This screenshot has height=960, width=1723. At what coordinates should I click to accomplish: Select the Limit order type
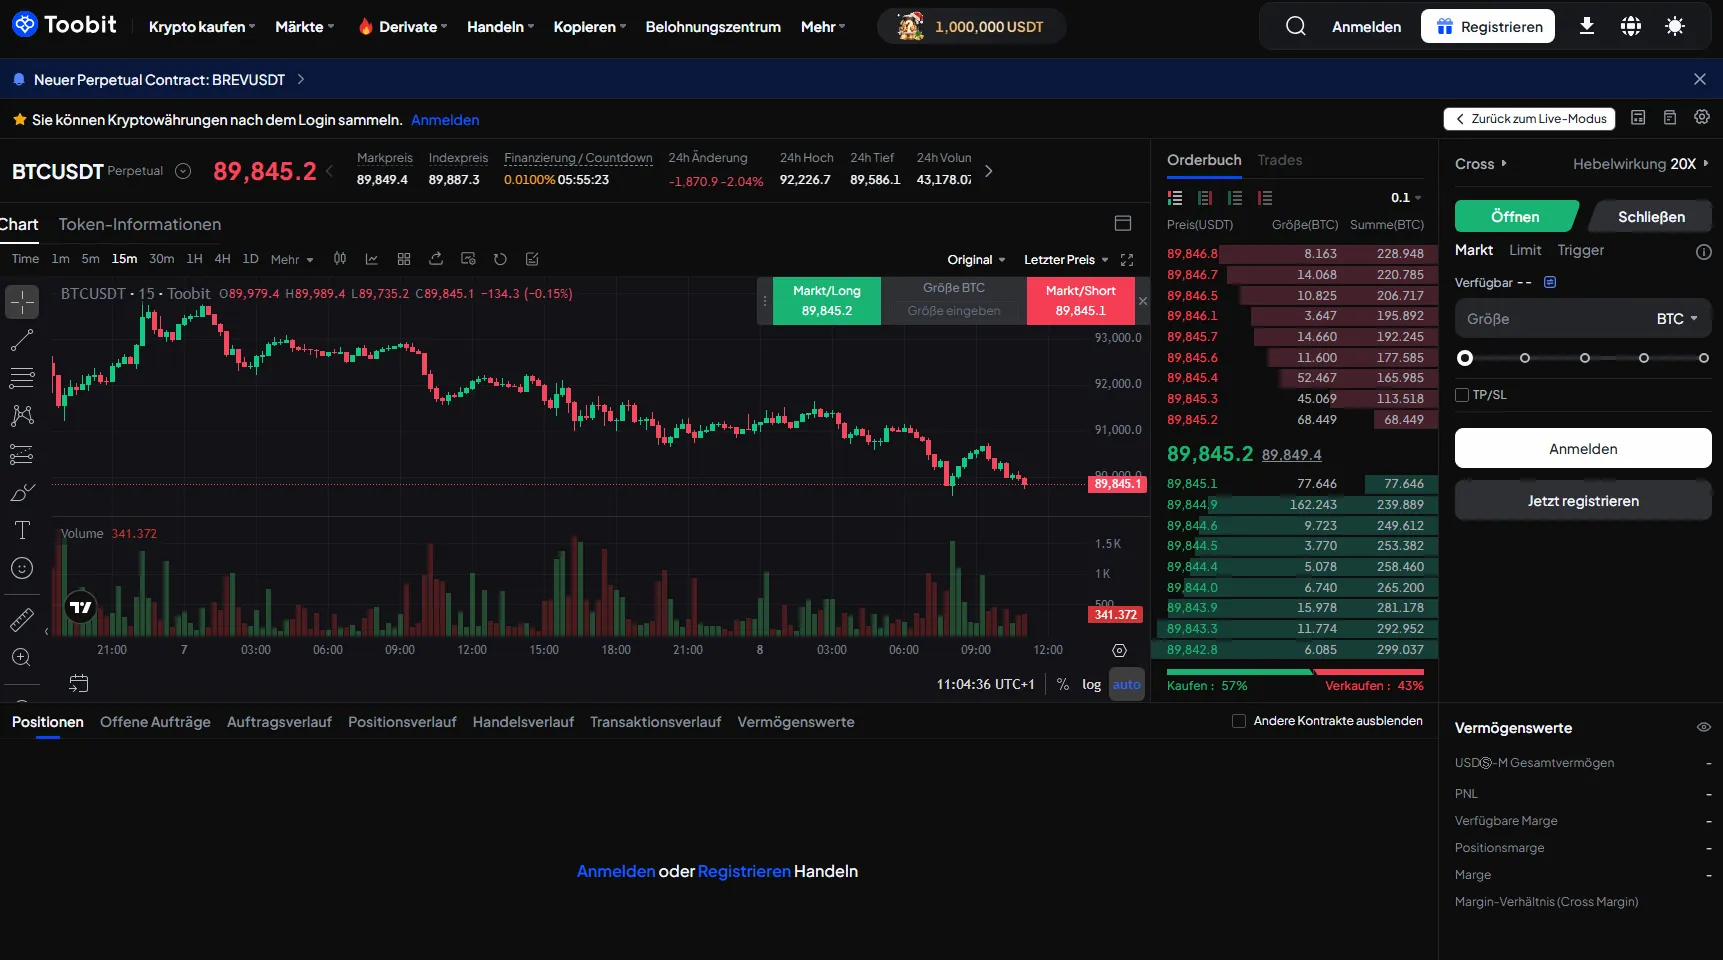coord(1525,250)
